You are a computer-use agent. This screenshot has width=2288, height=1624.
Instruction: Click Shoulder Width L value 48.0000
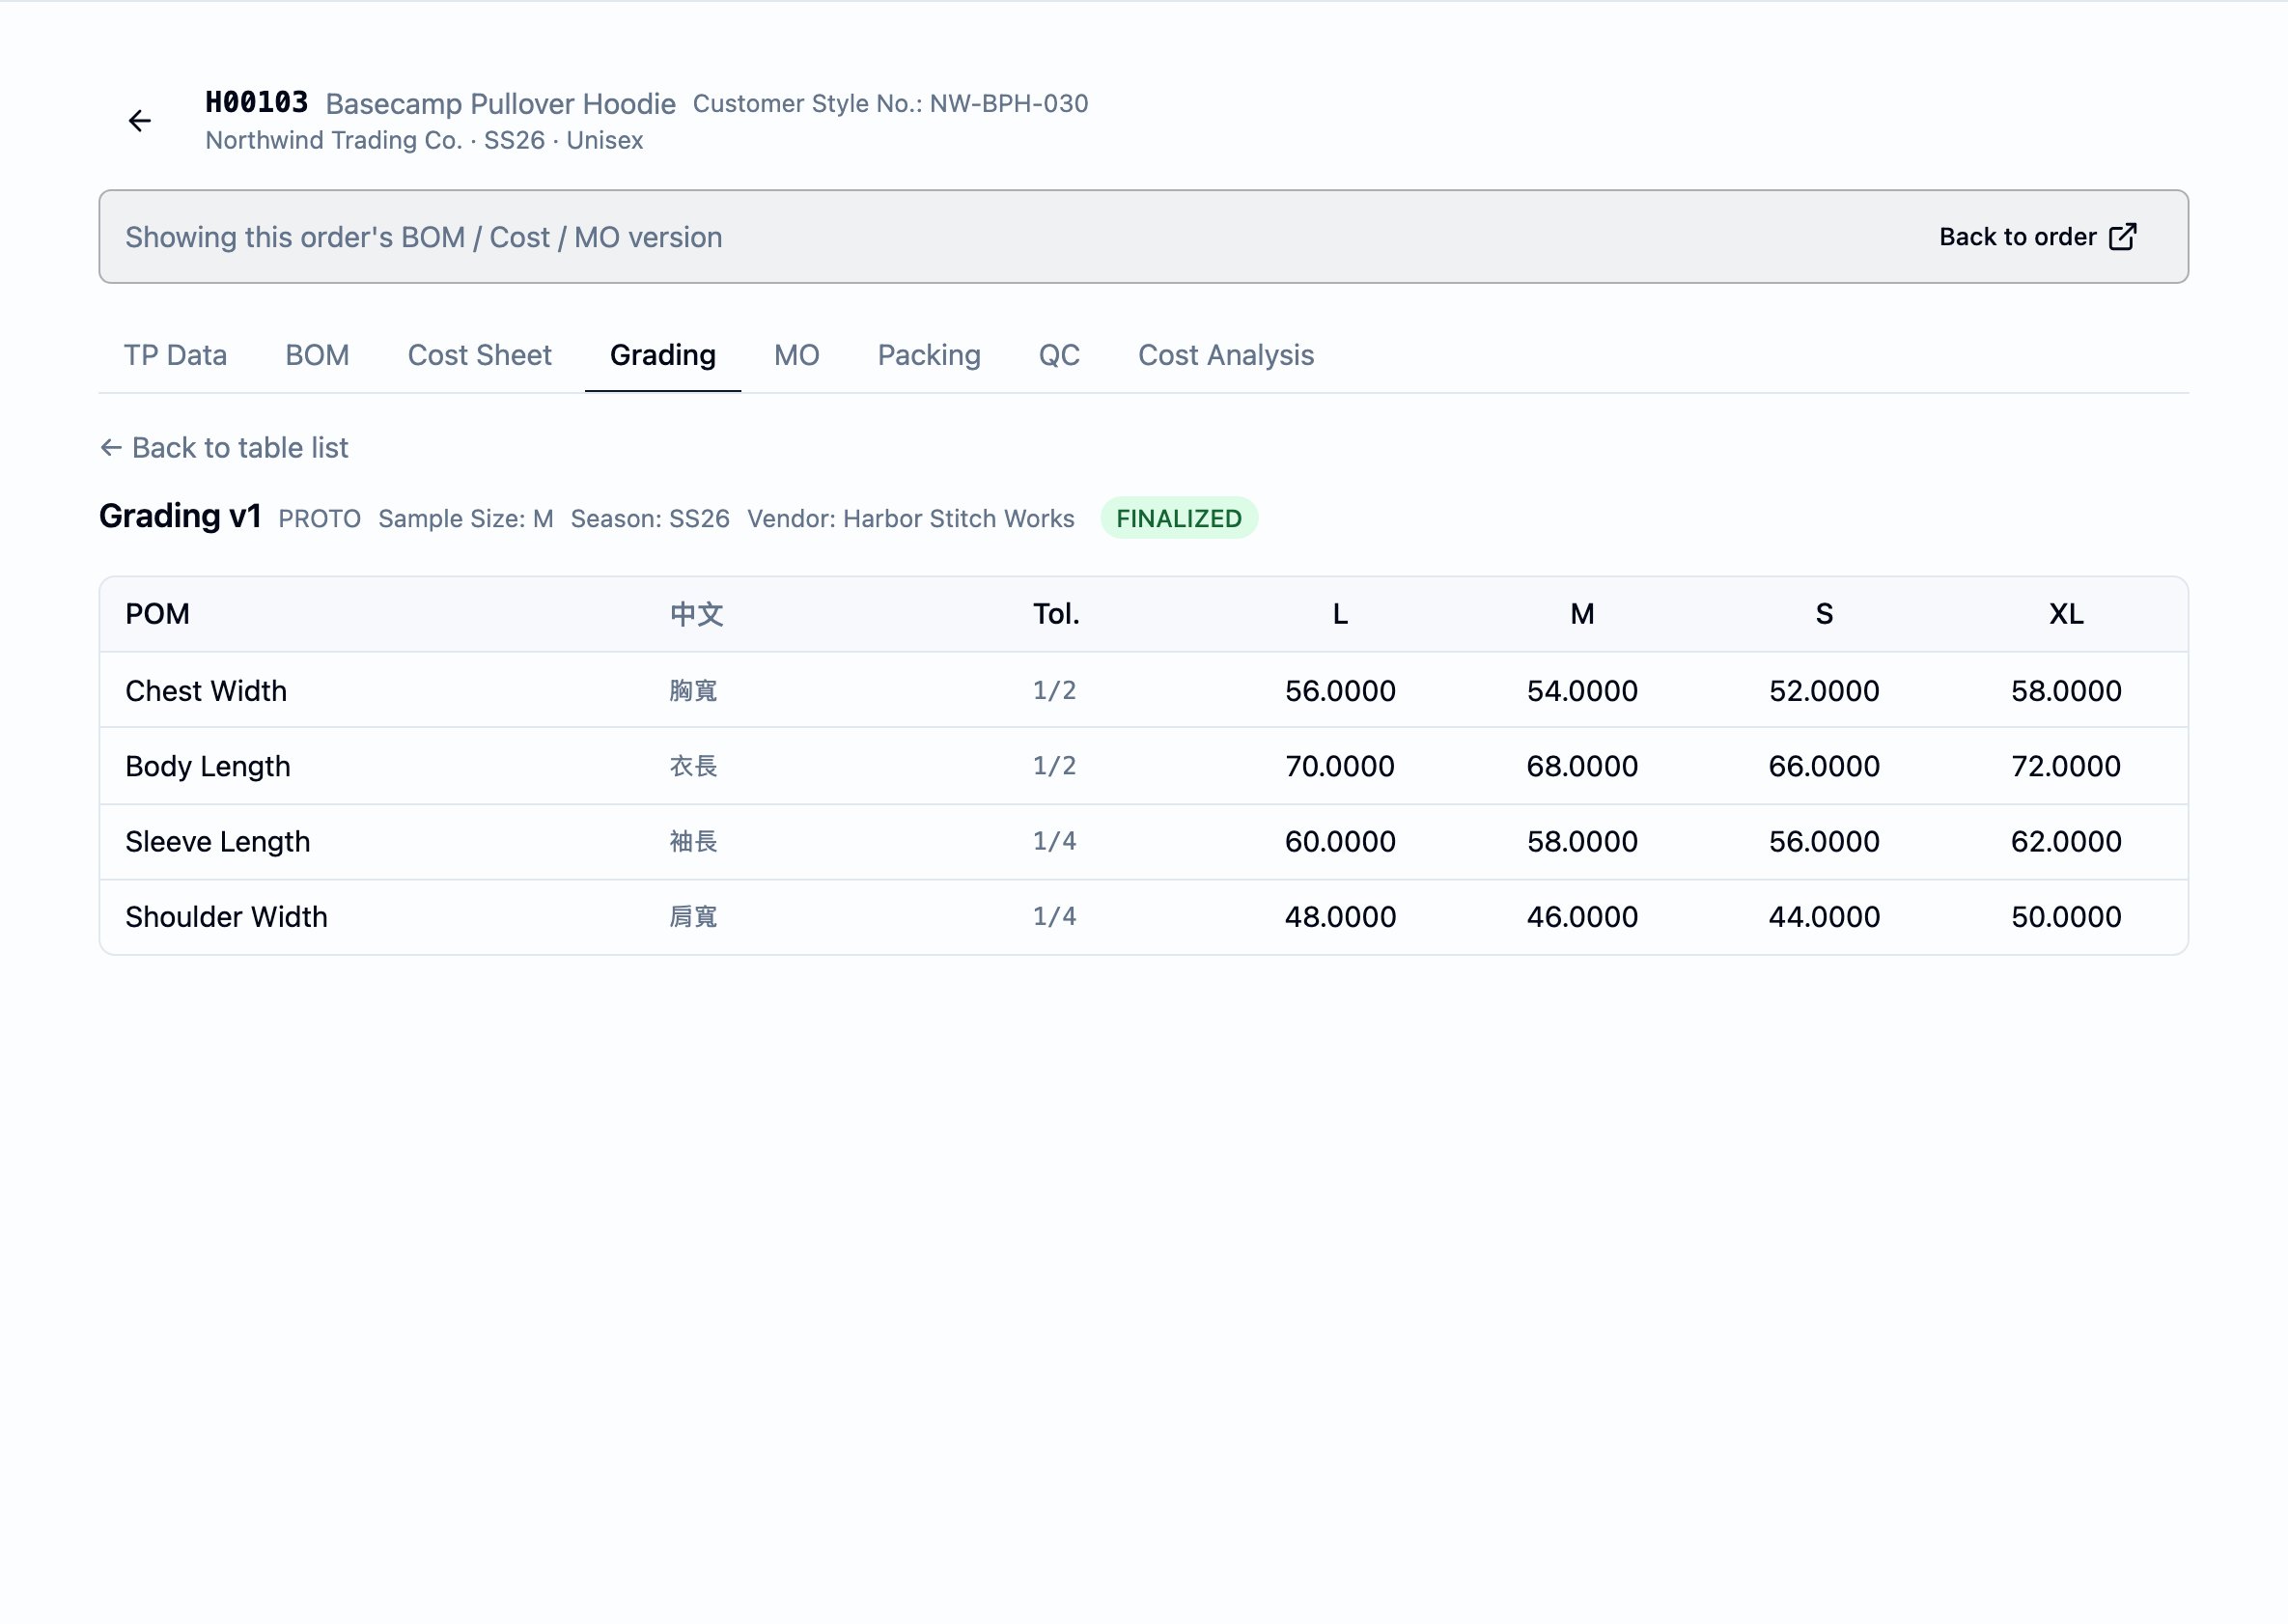tap(1340, 916)
